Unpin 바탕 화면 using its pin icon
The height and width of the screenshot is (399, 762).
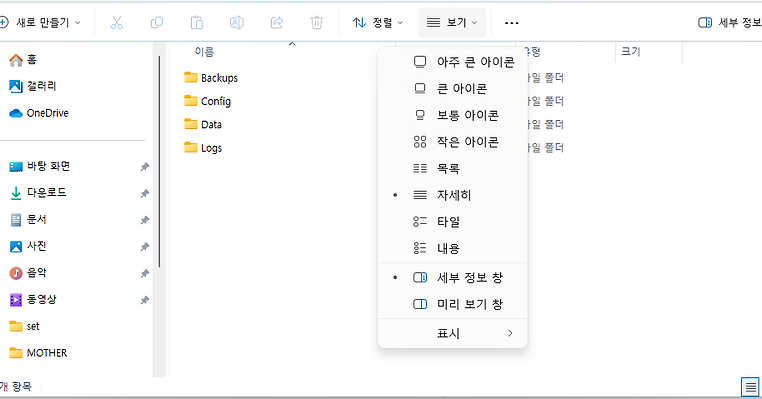[144, 167]
